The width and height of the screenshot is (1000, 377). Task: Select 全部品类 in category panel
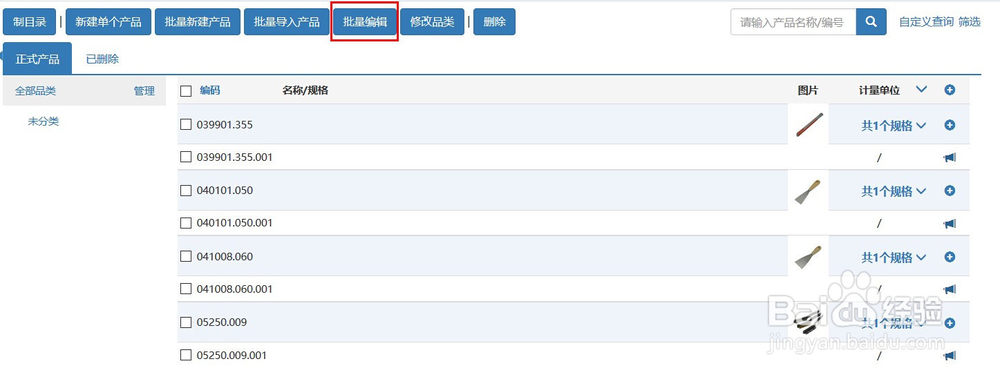[x=35, y=91]
